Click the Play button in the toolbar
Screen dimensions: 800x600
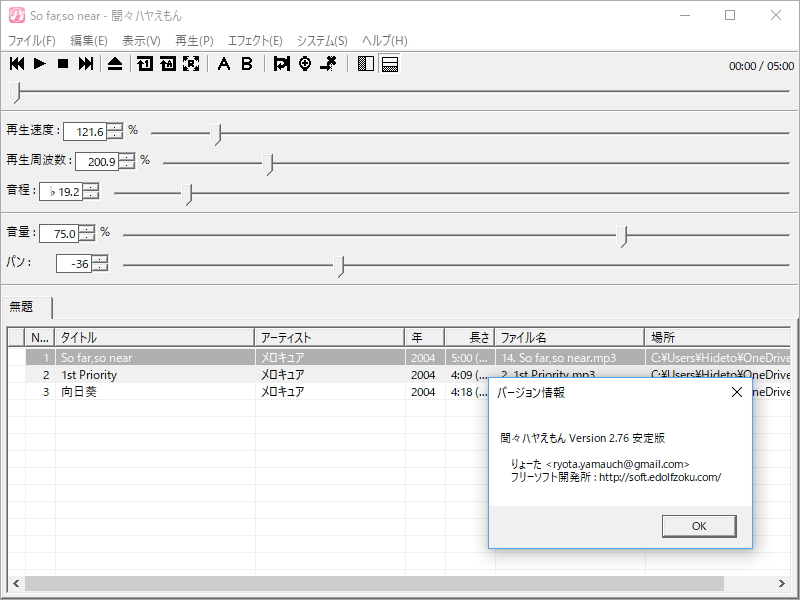(x=40, y=64)
